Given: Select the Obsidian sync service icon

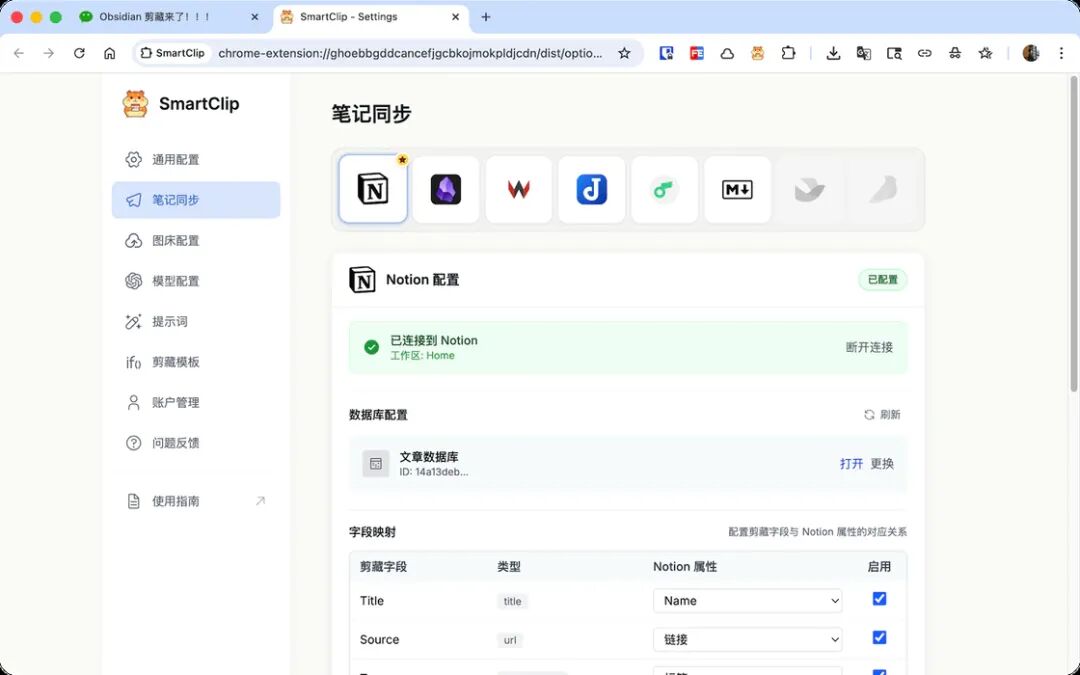Looking at the screenshot, I should [445, 189].
